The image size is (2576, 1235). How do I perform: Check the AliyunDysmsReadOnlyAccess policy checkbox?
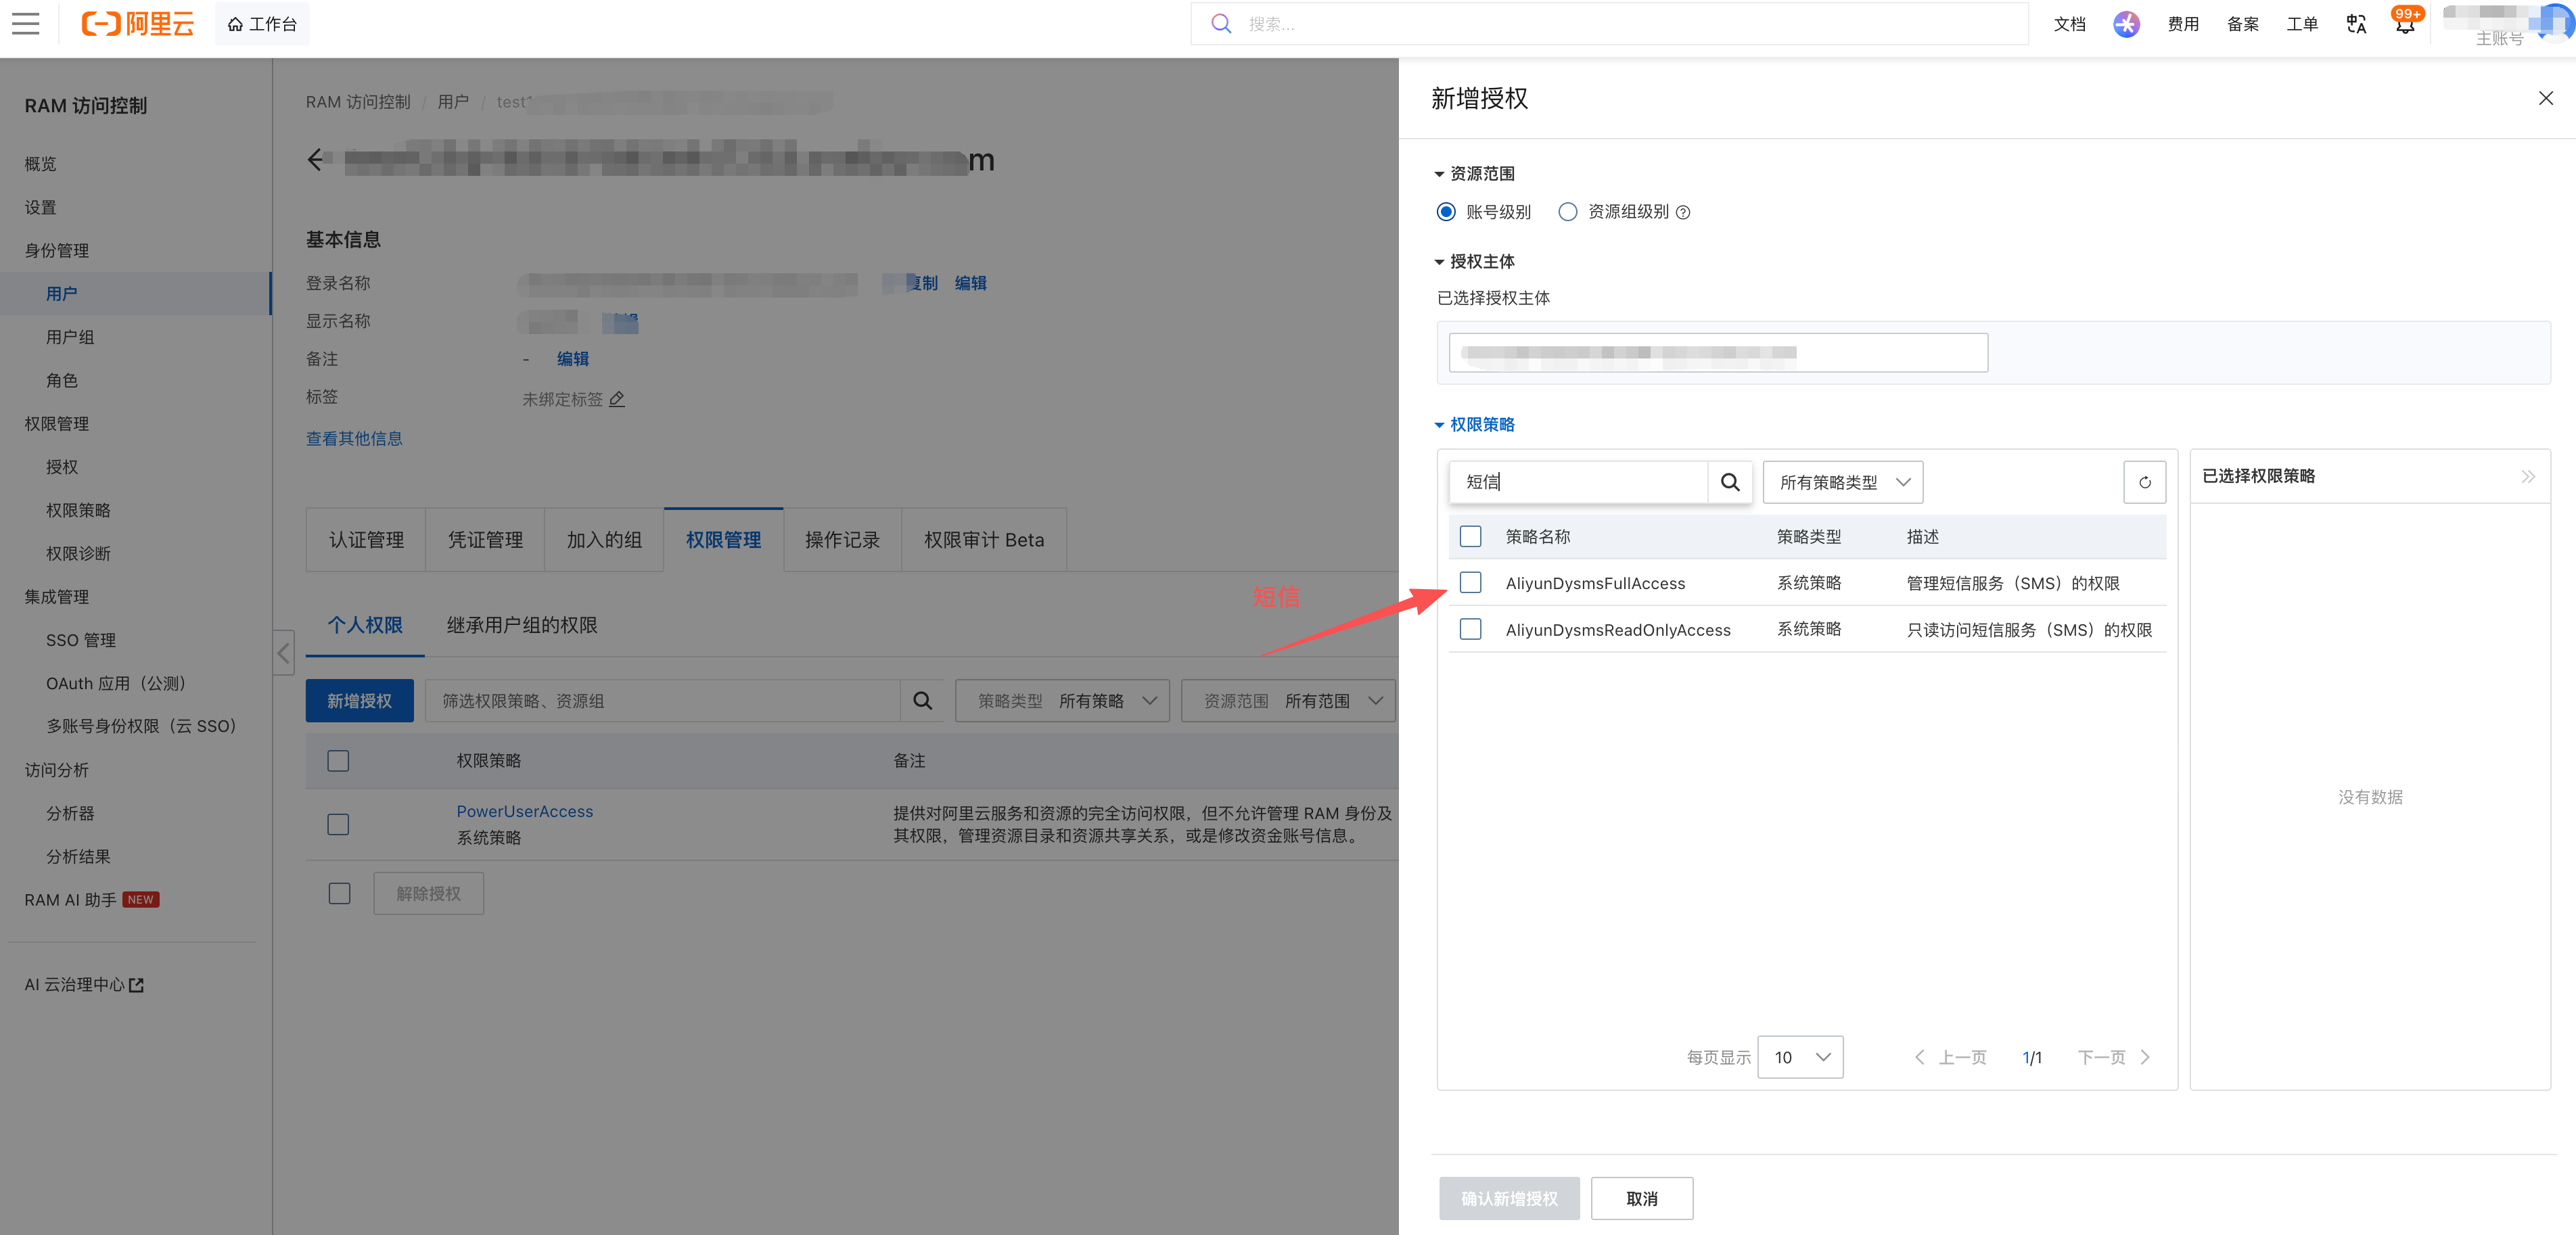[x=1470, y=629]
